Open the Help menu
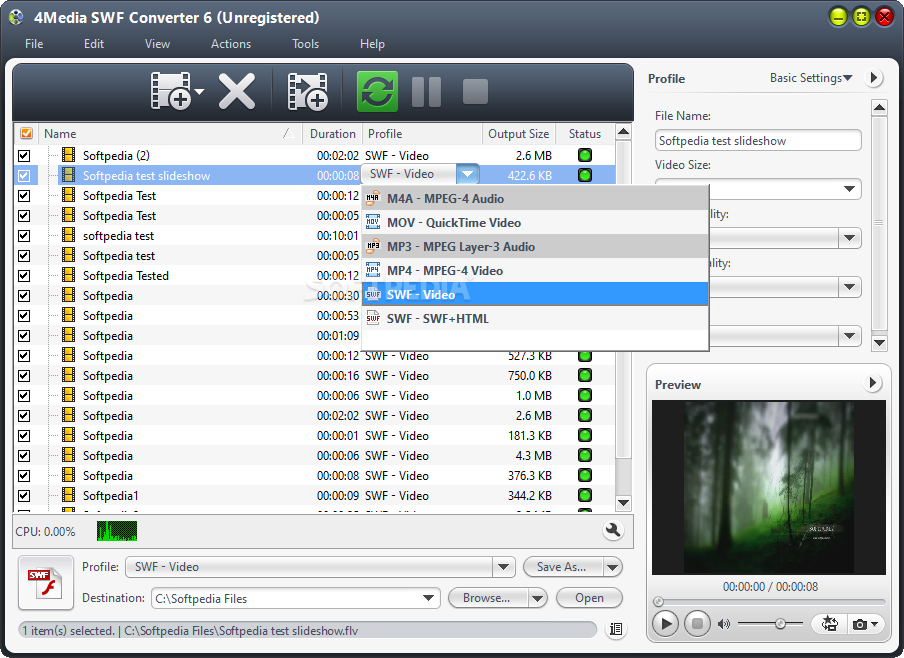 (372, 44)
